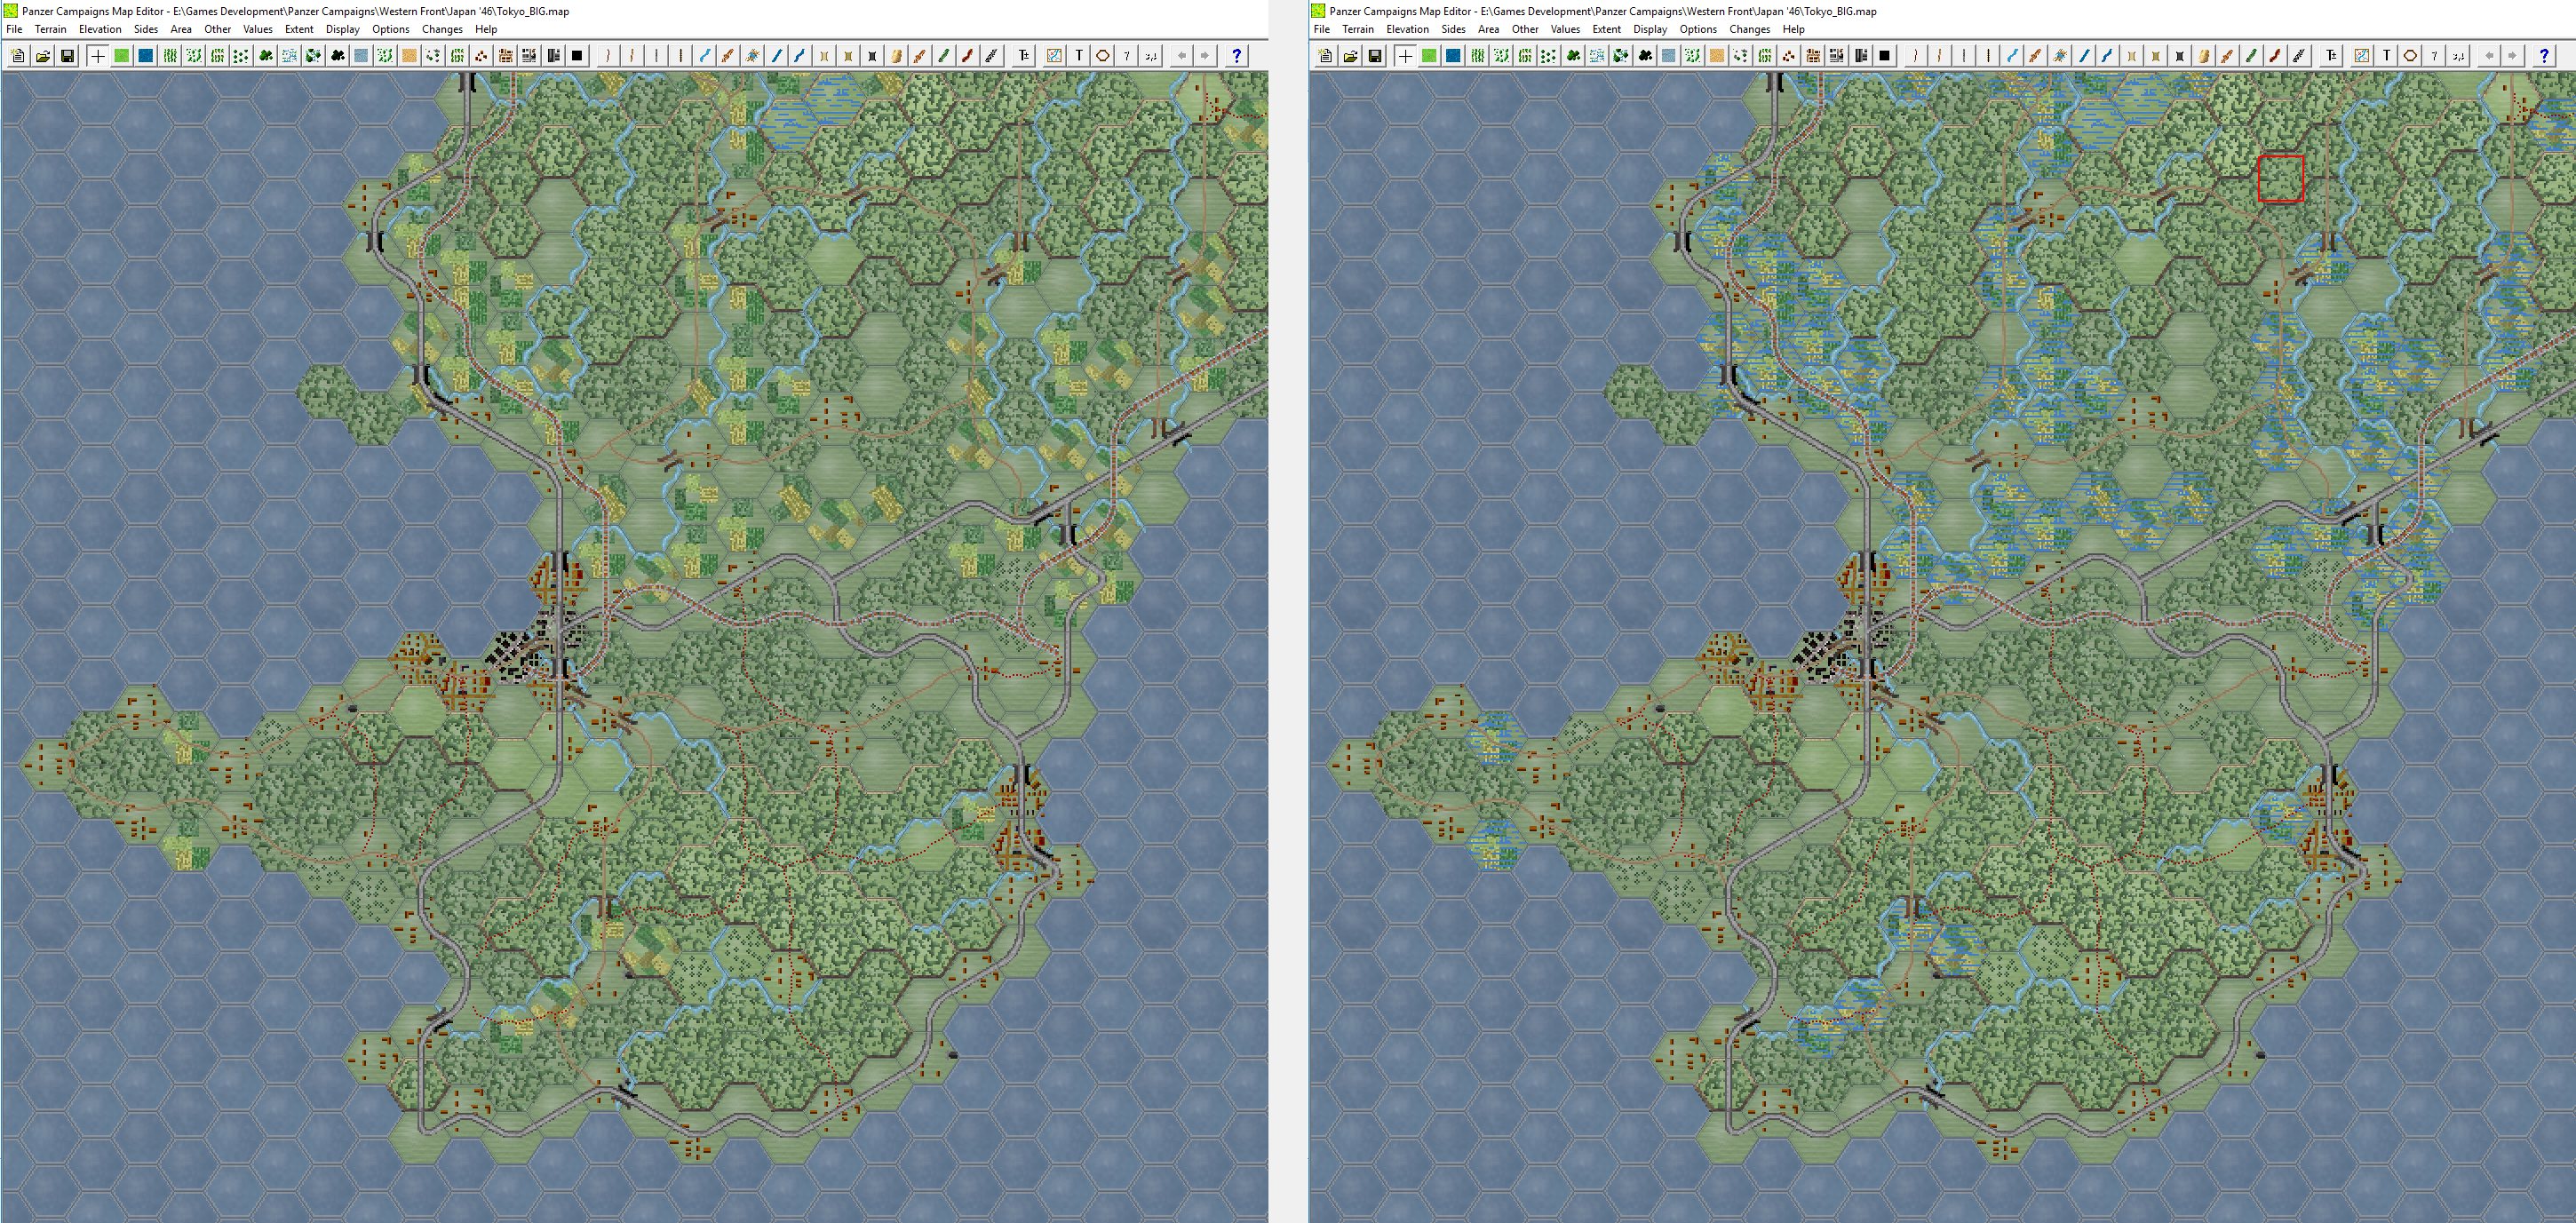The width and height of the screenshot is (2576, 1223).
Task: Click the mini-map icon in right window
Action: [x=2362, y=56]
